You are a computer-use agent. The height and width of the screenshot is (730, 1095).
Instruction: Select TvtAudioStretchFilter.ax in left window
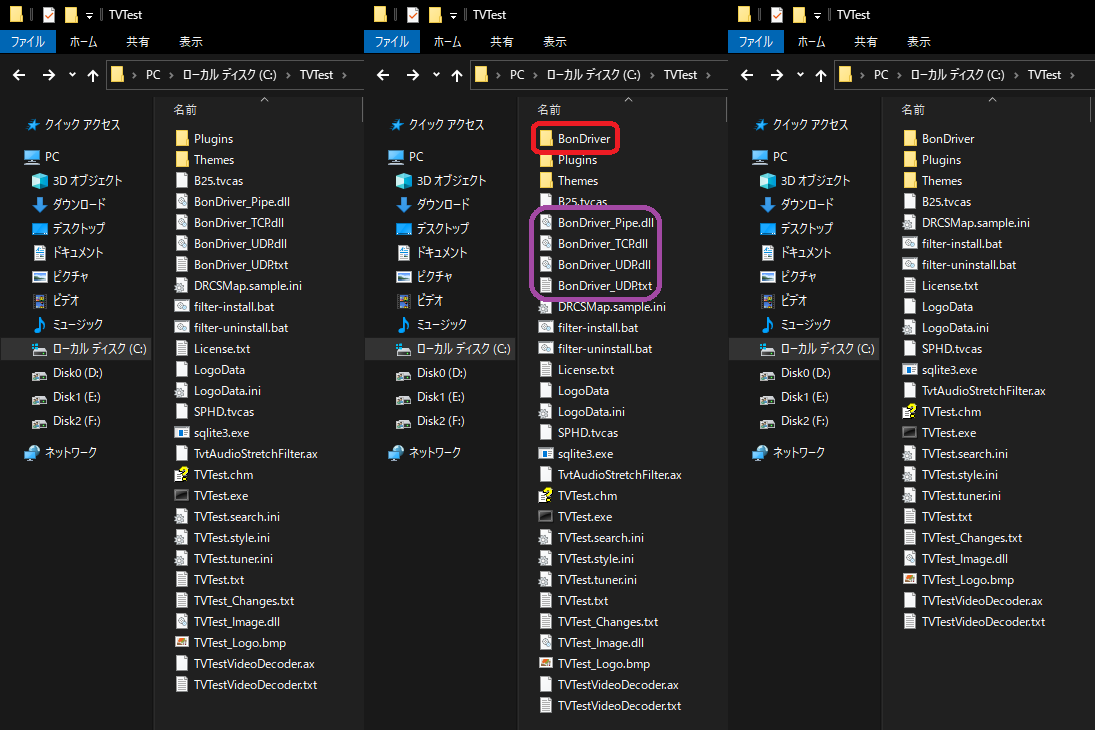246,453
